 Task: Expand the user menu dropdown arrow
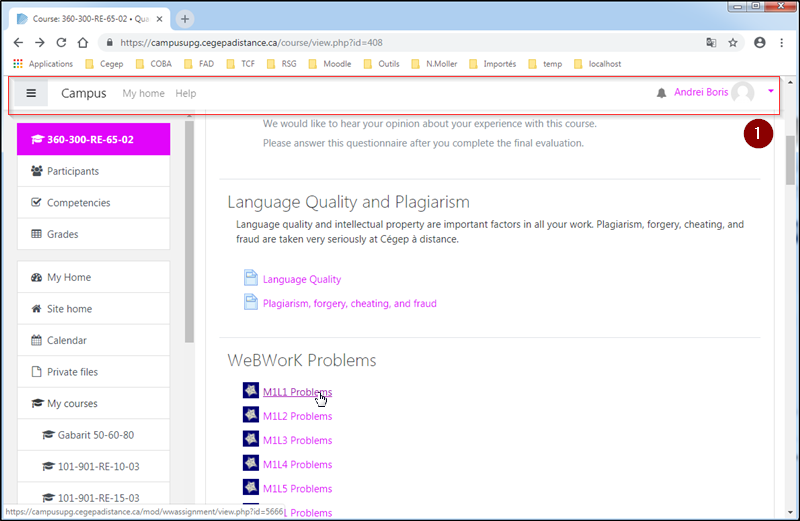[x=771, y=92]
